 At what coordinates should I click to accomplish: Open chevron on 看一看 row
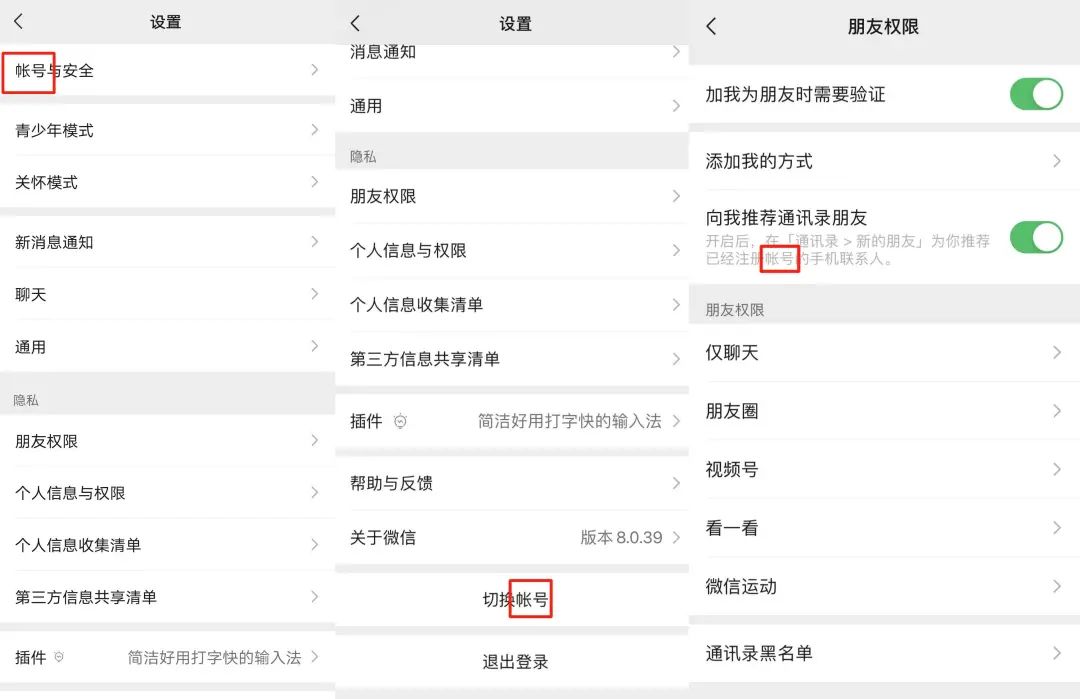point(1057,528)
